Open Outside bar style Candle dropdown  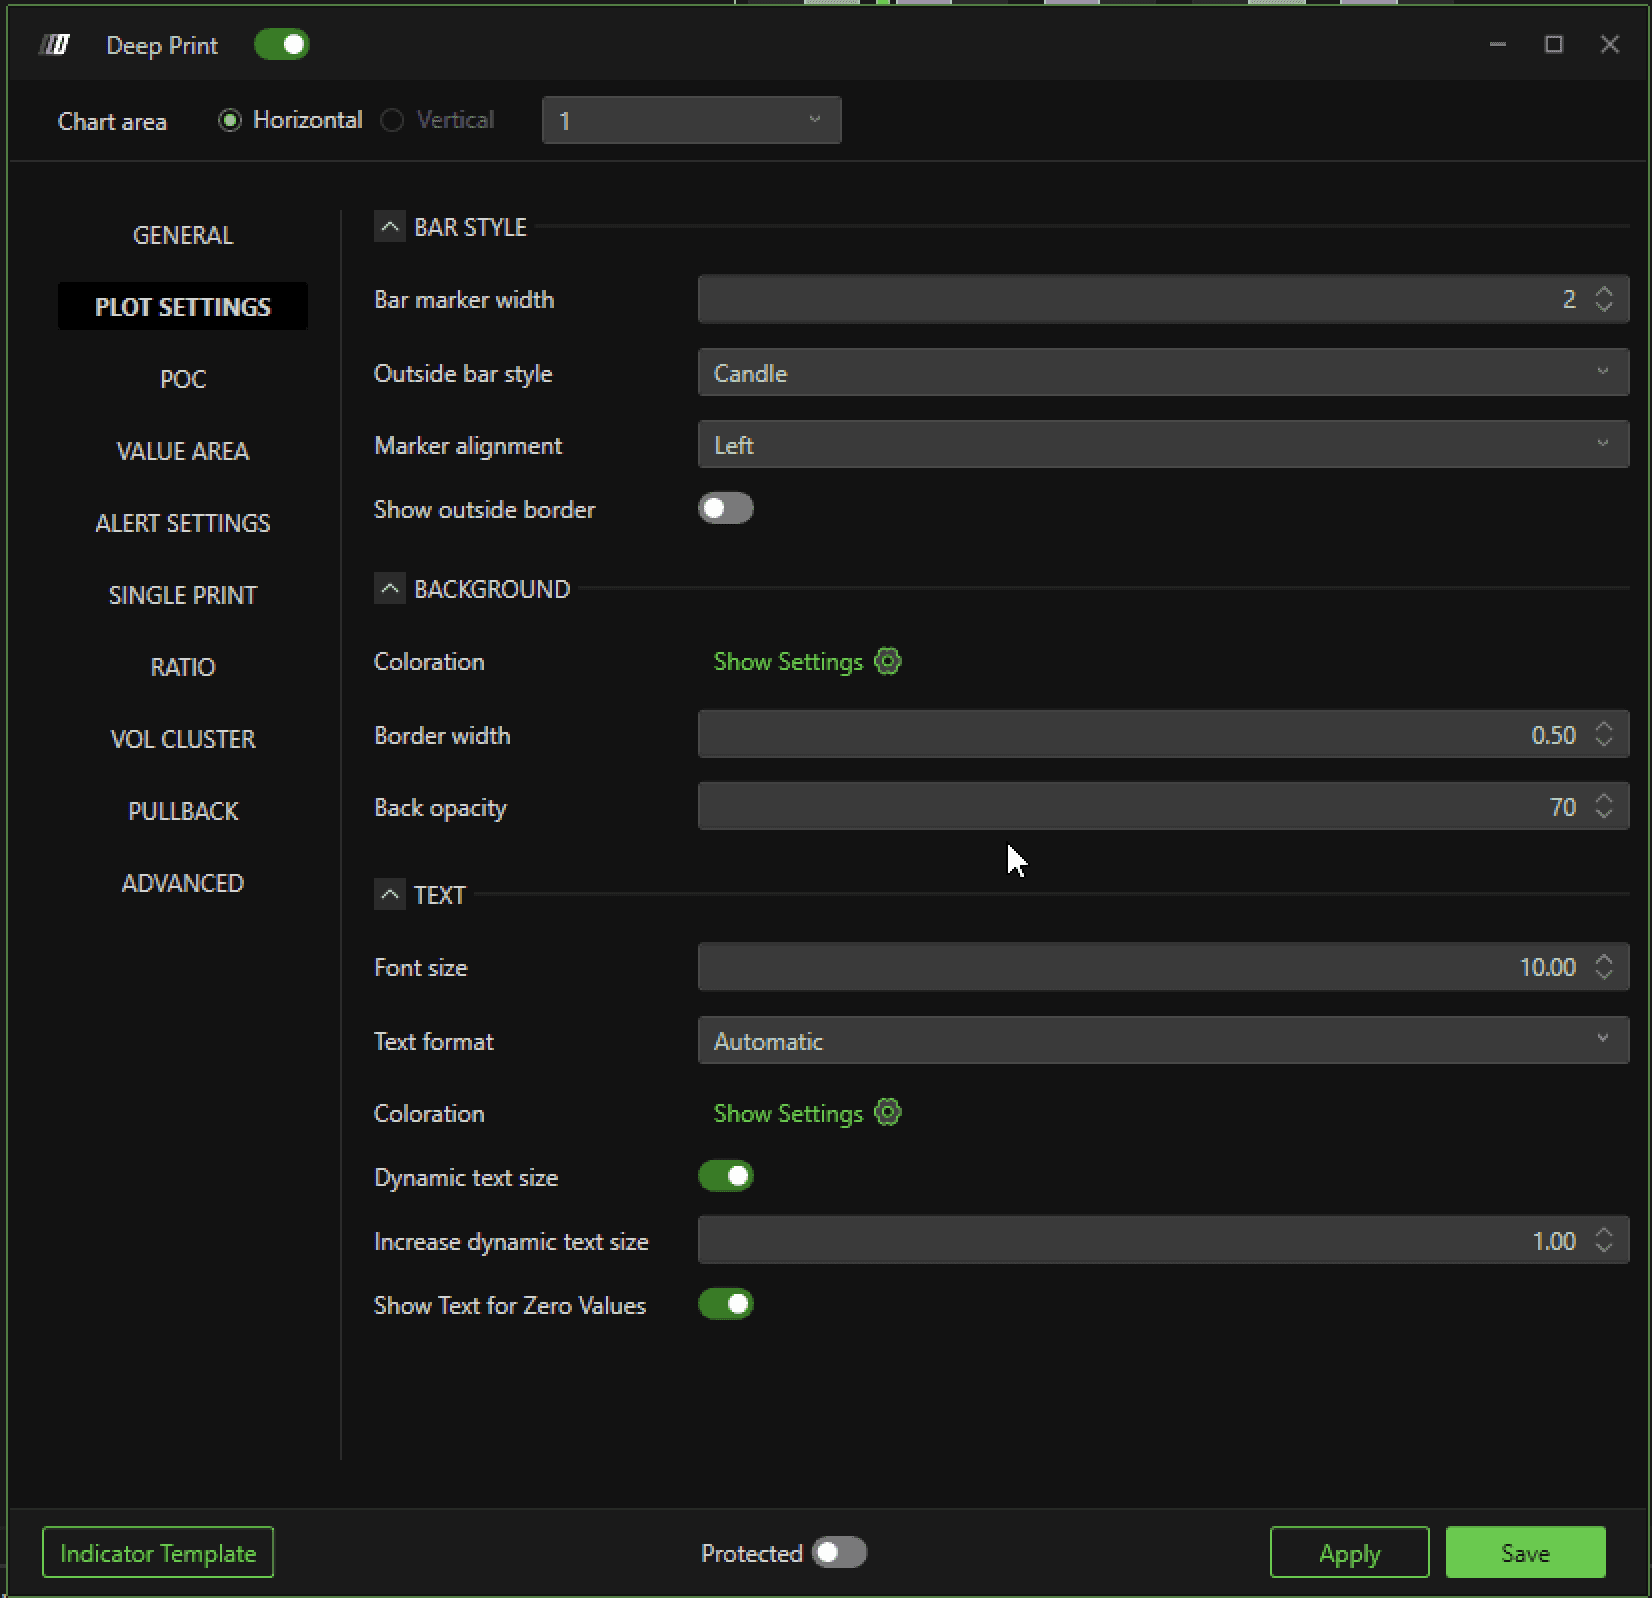[x=1163, y=373]
